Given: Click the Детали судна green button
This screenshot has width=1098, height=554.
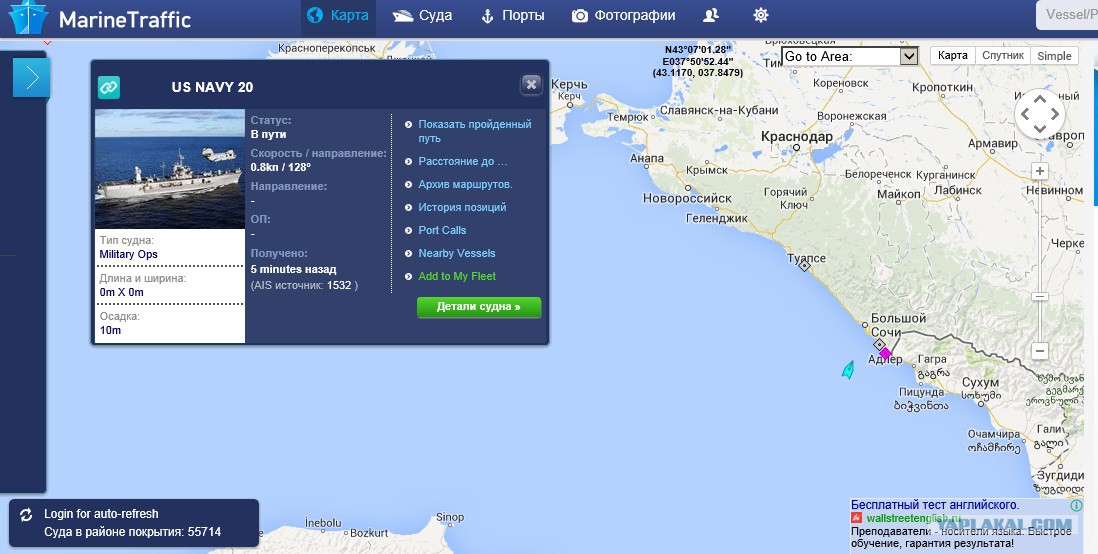Looking at the screenshot, I should (479, 307).
